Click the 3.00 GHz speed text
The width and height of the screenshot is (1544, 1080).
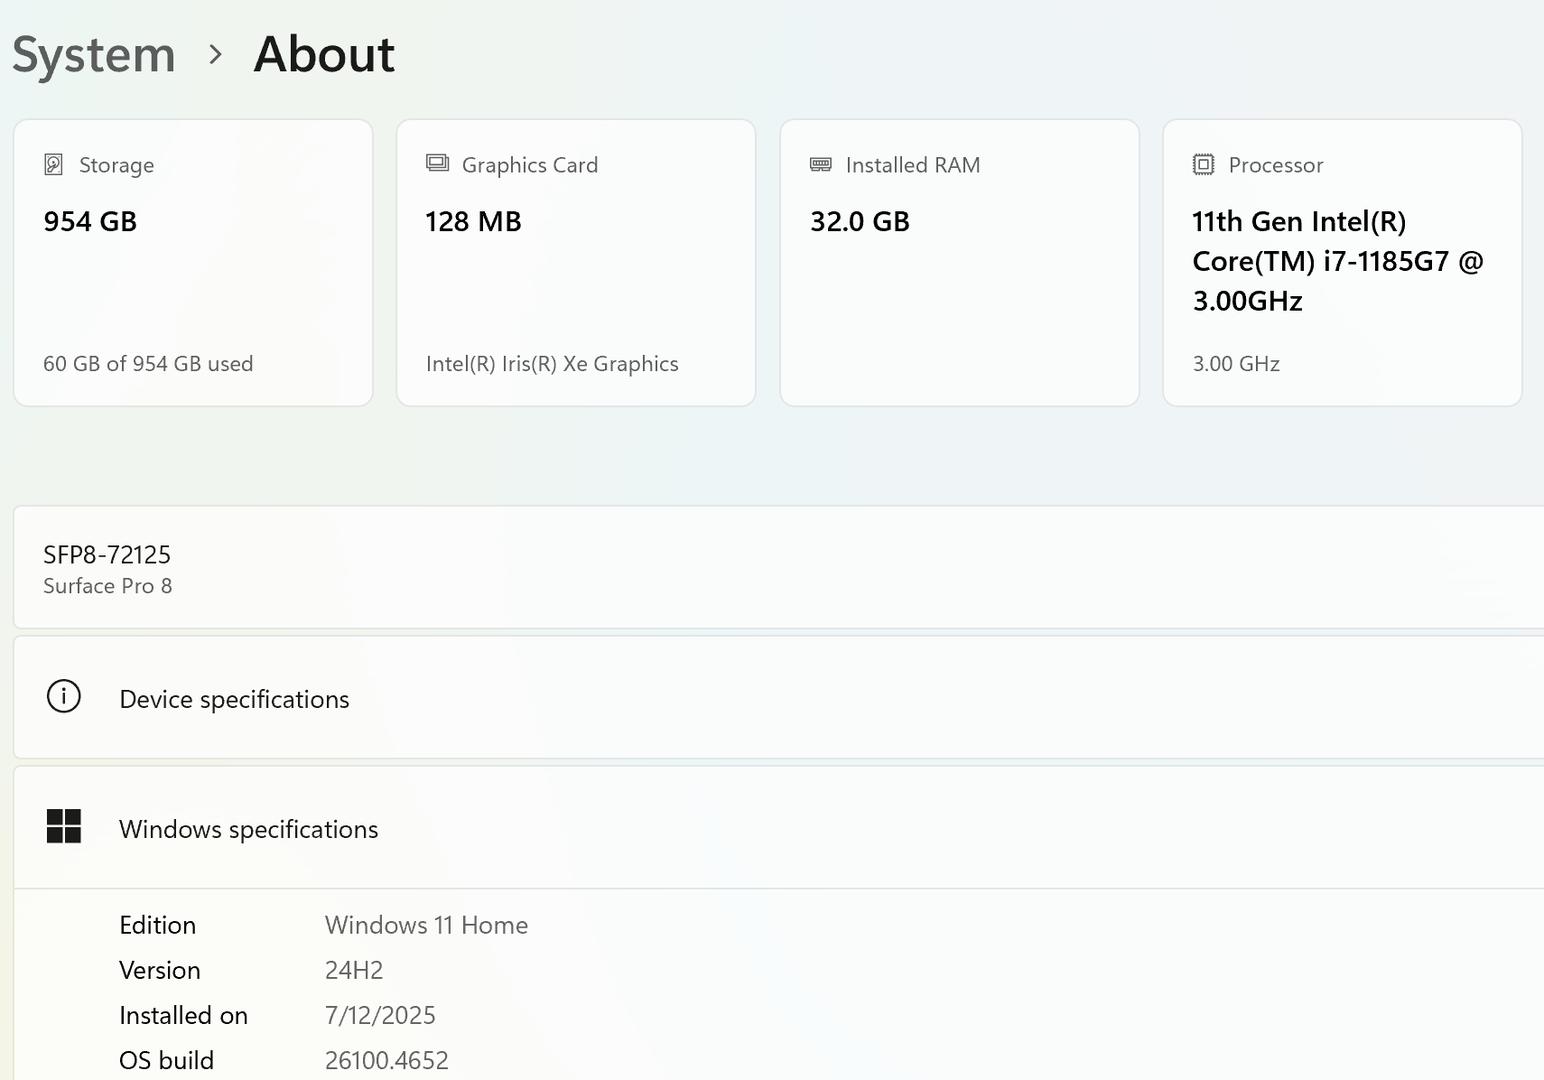pyautogui.click(x=1236, y=364)
